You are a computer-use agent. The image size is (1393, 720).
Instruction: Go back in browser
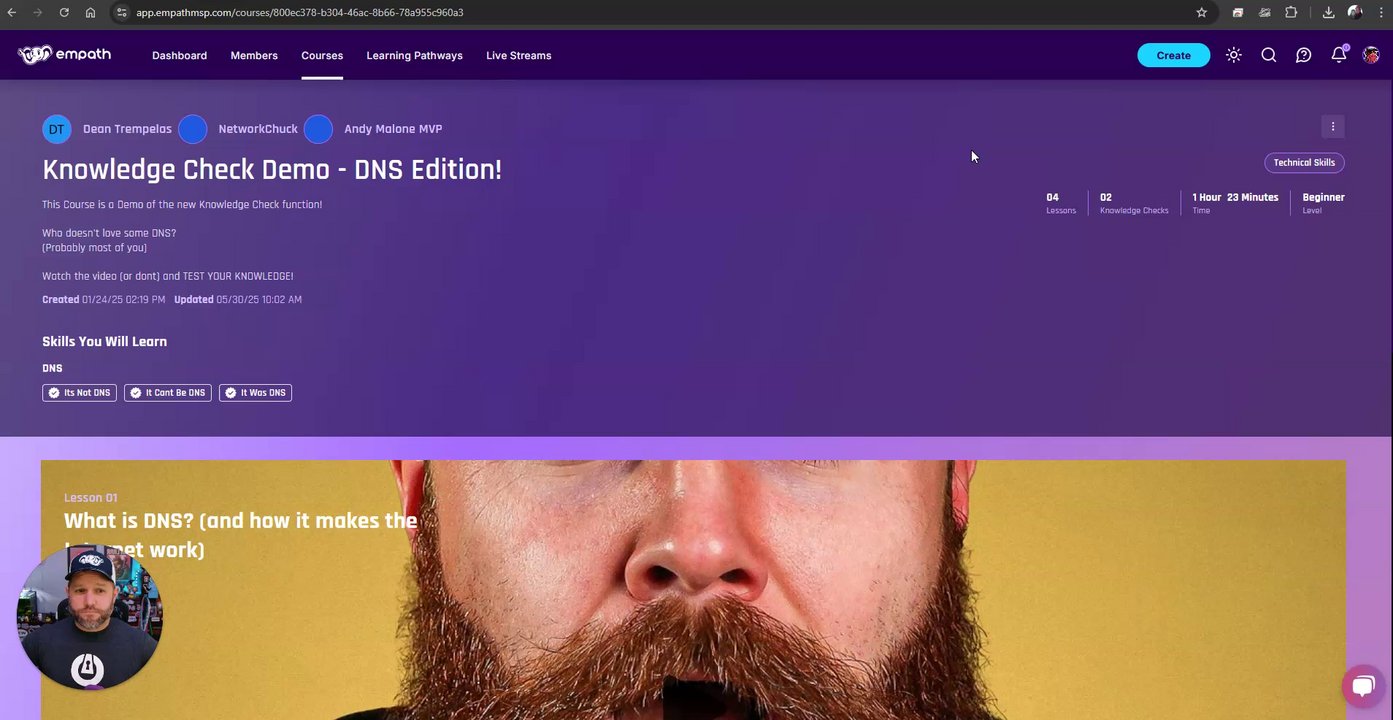coord(12,12)
